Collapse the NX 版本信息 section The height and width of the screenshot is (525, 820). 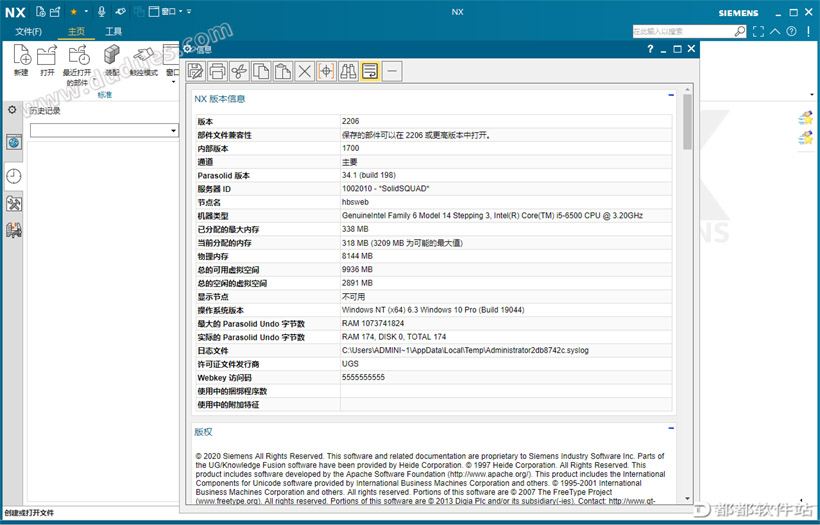[671, 95]
